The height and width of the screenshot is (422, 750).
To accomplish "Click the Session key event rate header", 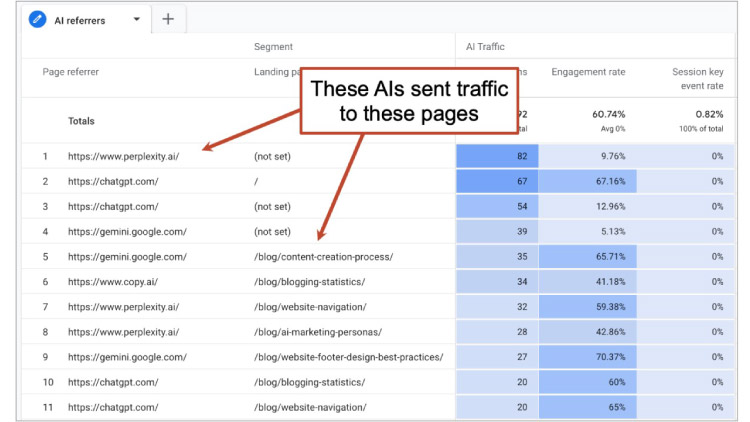I will tap(697, 78).
